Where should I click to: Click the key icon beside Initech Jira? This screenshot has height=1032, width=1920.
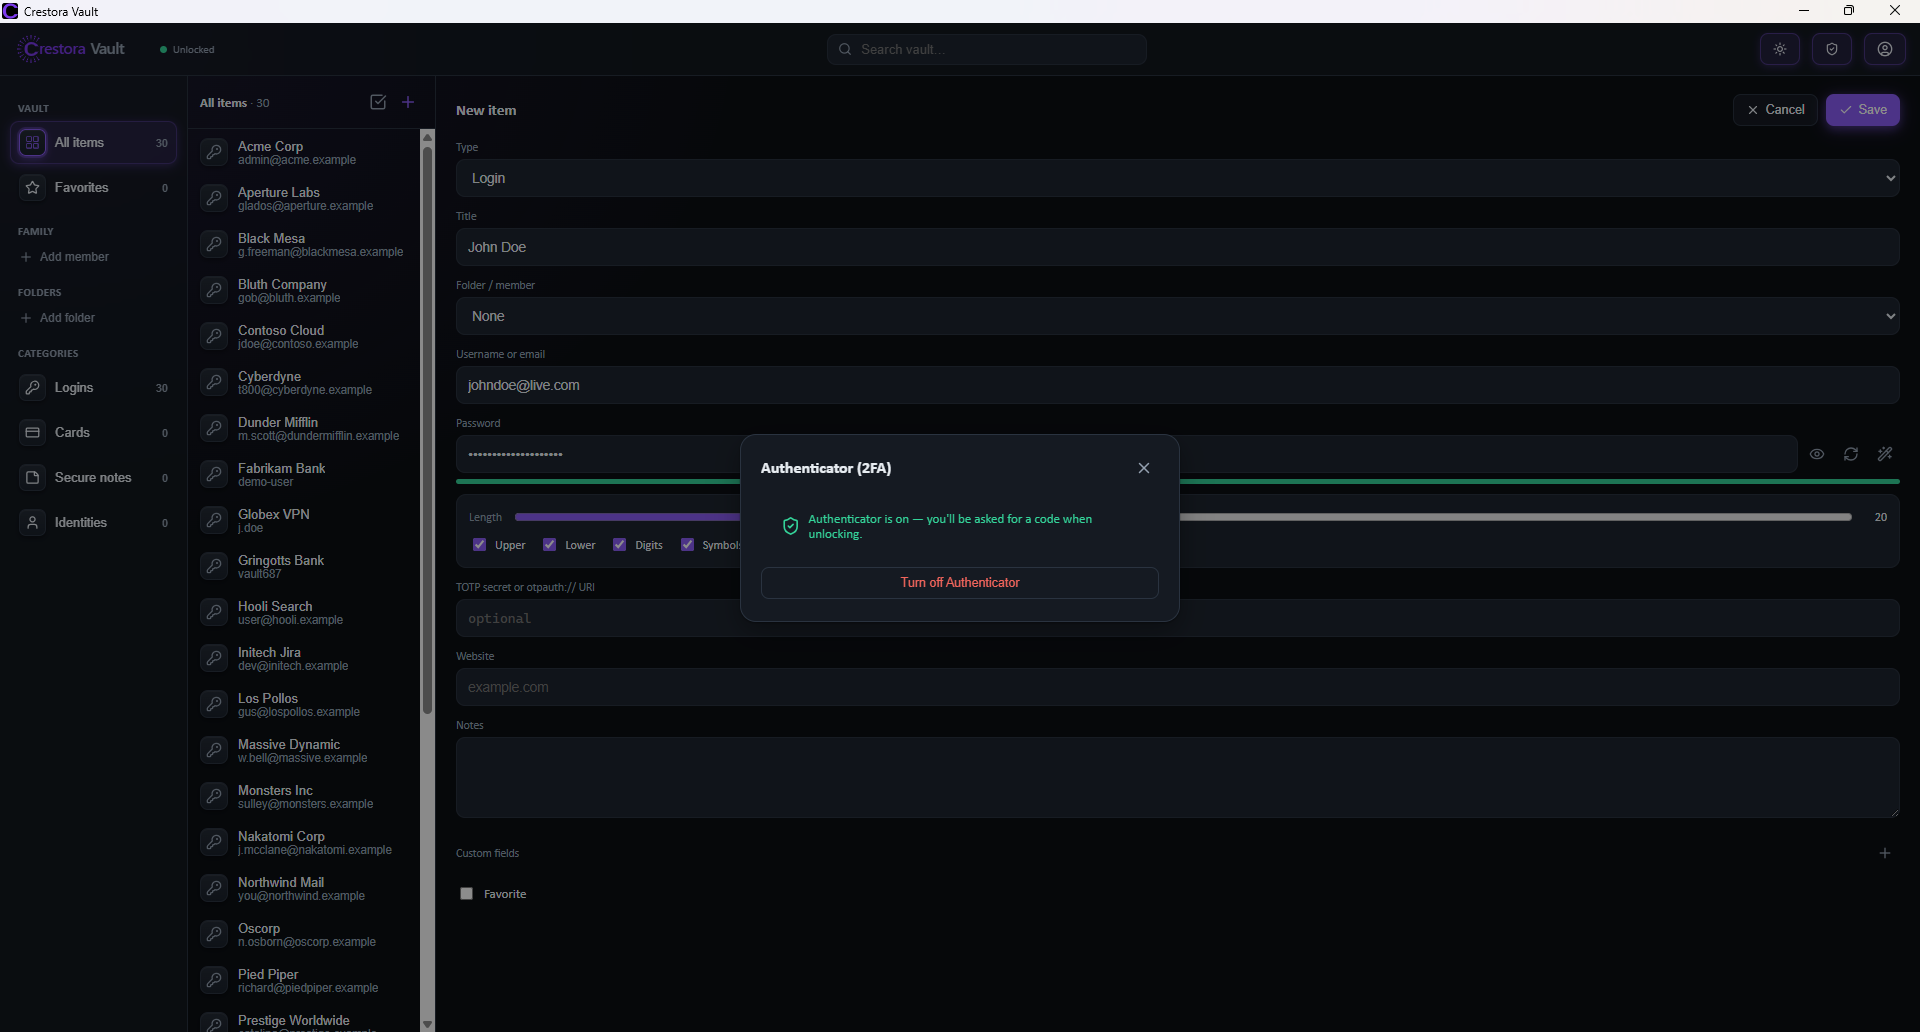tap(214, 658)
